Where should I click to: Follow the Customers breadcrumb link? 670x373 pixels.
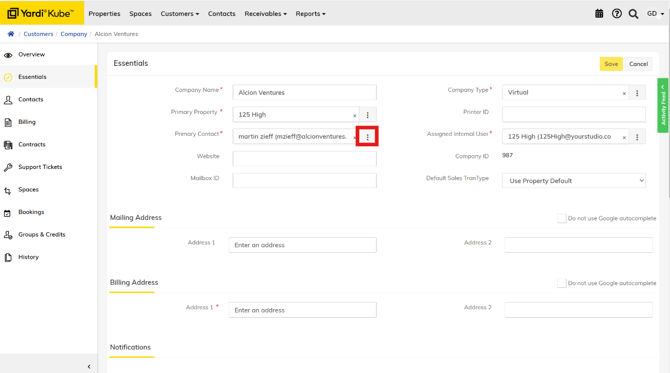[x=38, y=34]
